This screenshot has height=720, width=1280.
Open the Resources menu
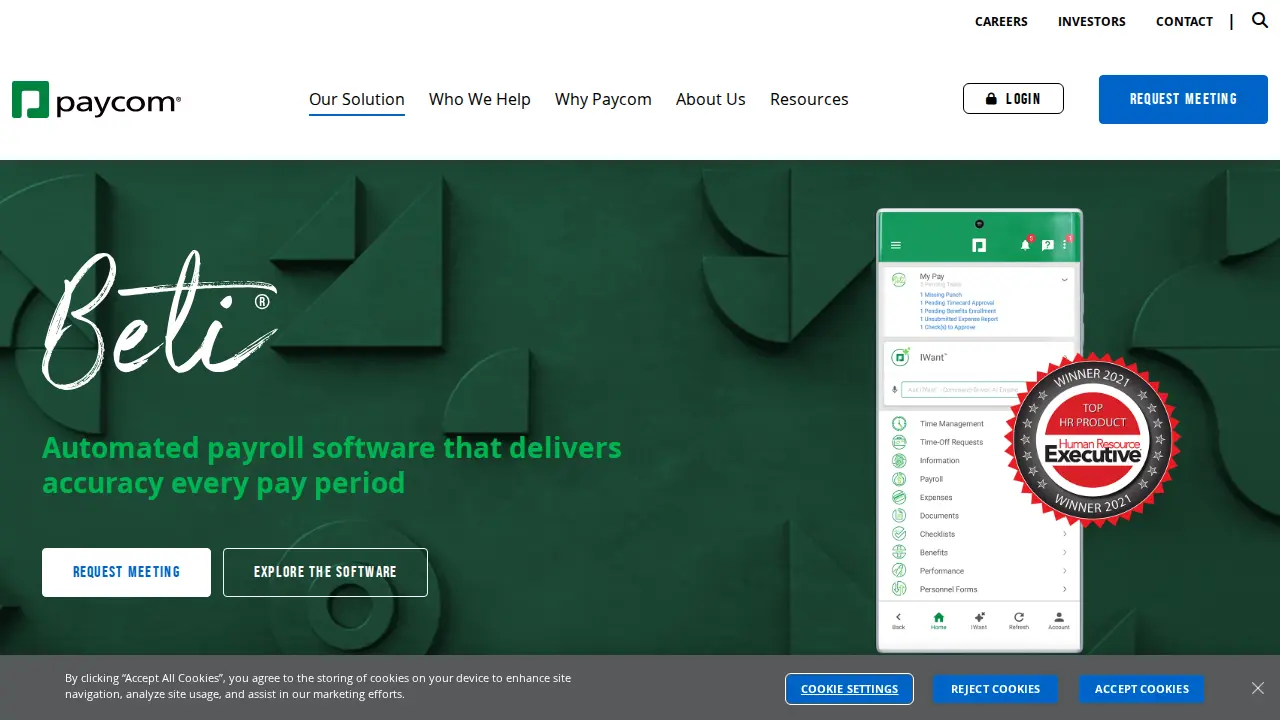809,99
